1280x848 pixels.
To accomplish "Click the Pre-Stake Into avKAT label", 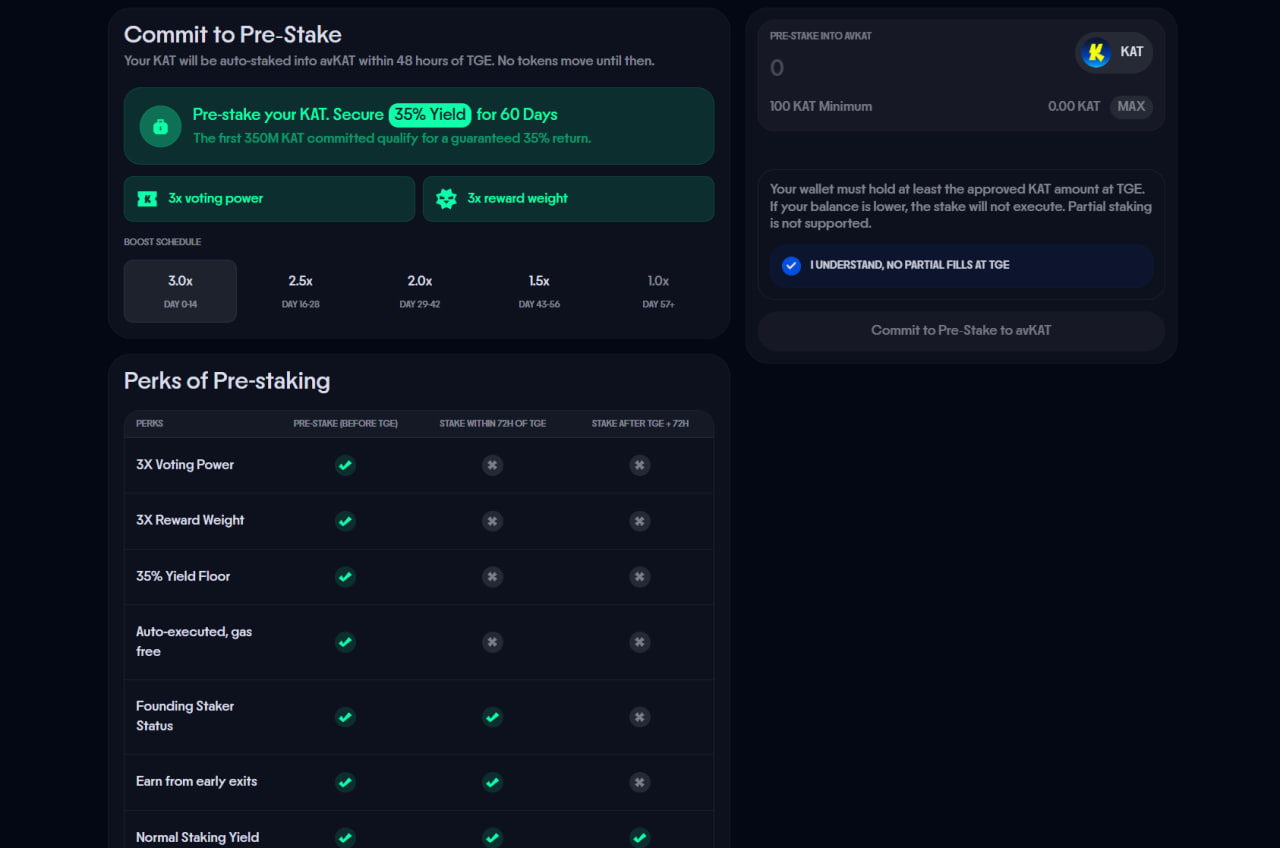I will click(x=821, y=36).
